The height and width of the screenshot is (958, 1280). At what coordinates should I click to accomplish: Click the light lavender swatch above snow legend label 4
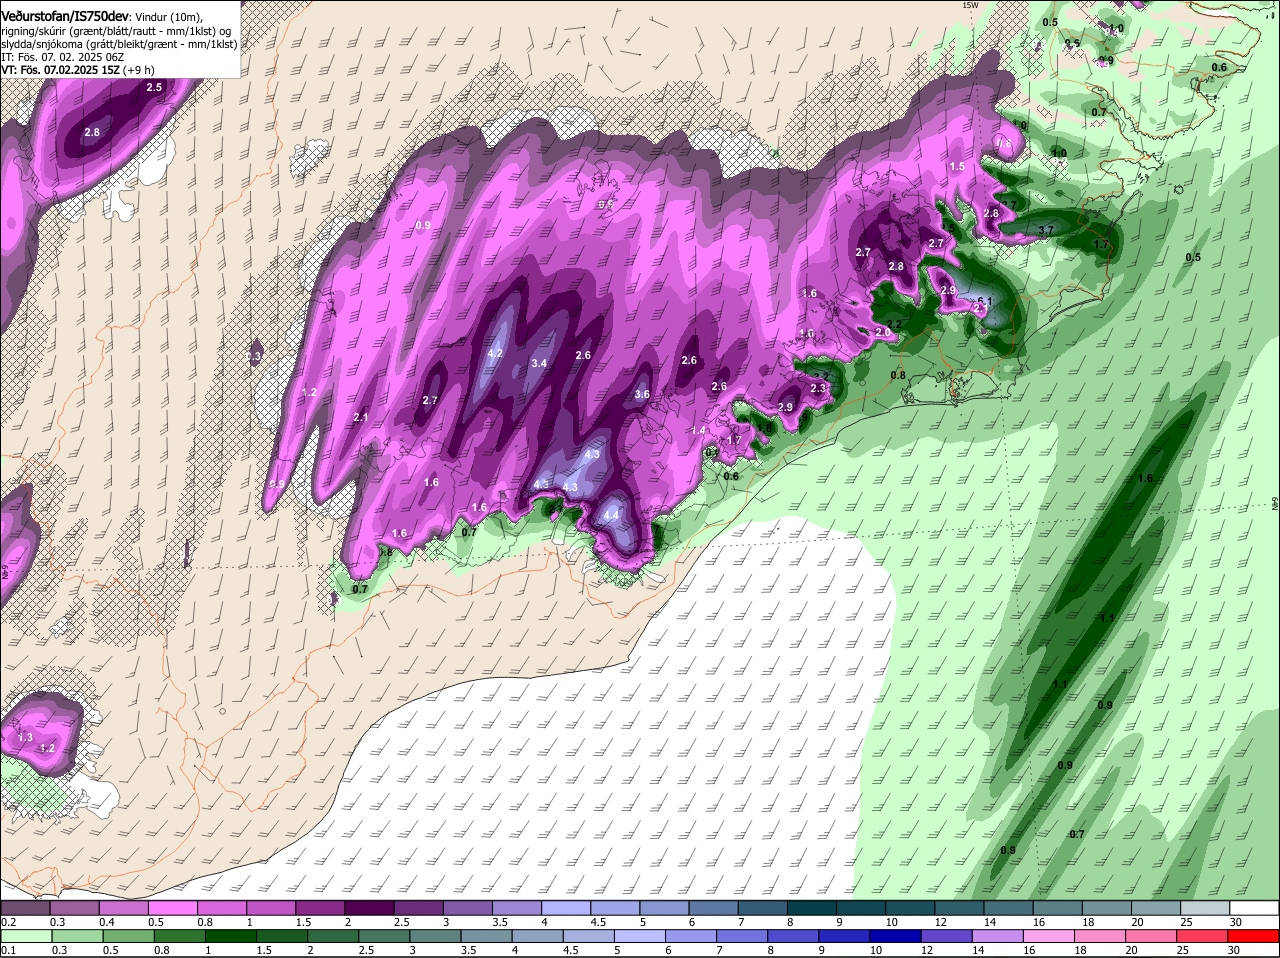click(x=568, y=907)
